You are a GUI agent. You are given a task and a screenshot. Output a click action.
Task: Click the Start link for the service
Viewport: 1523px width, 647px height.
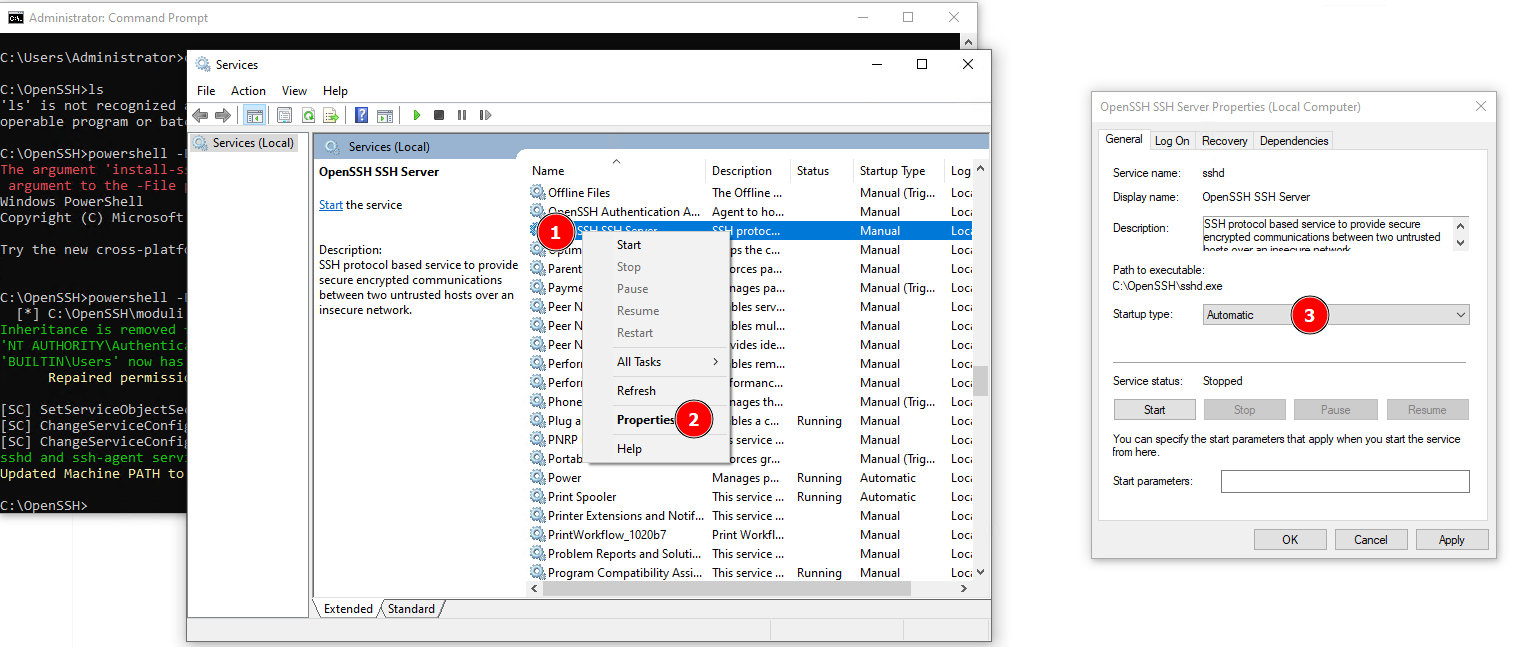pyautogui.click(x=330, y=205)
